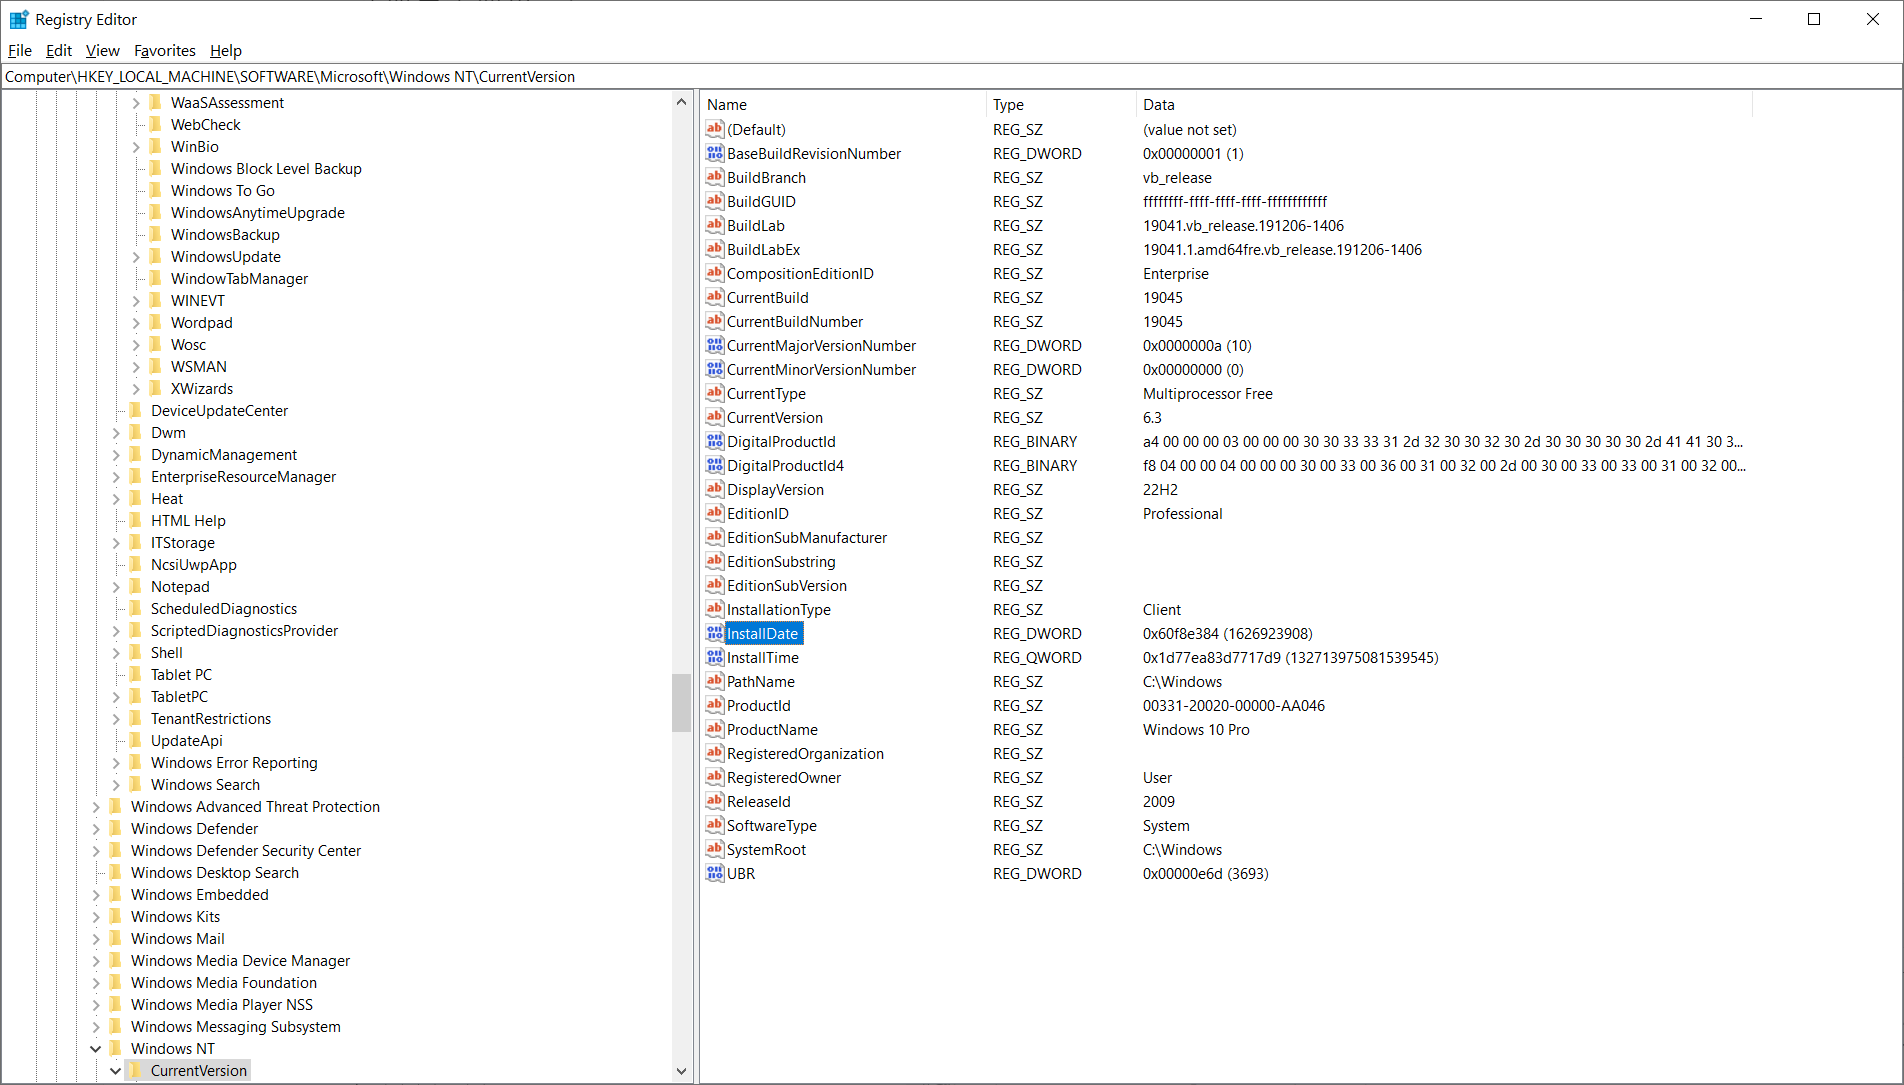The image size is (1904, 1085).
Task: Open the View menu
Action: [103, 50]
